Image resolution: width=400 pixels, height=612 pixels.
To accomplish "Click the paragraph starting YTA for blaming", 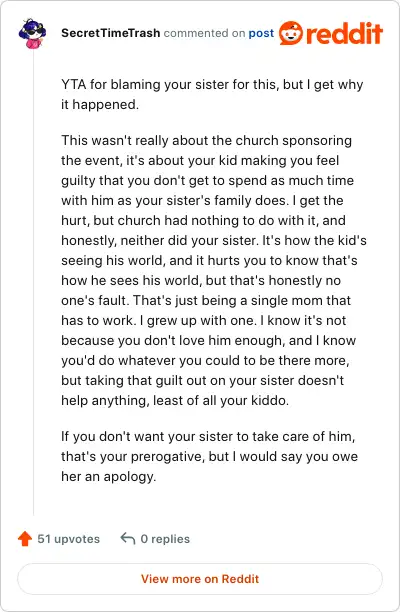I will tap(212, 94).
